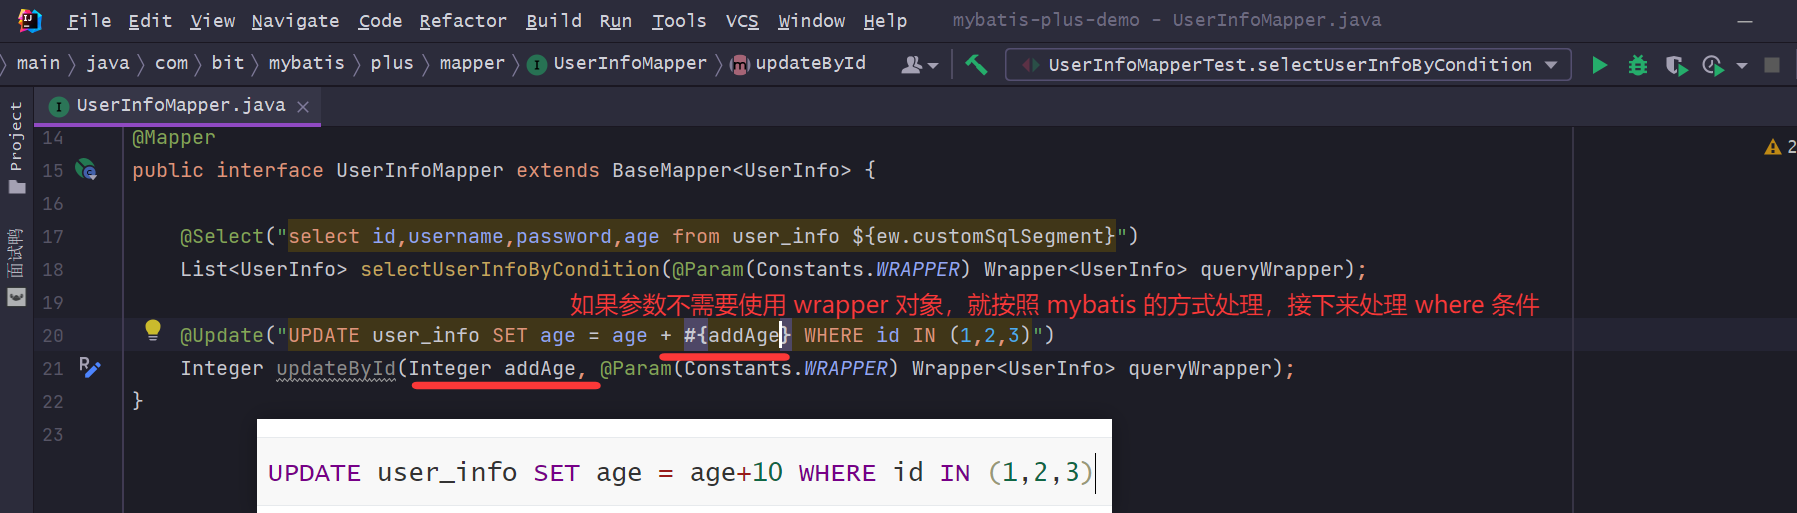Click the 'mapper' breadcrumb
Screen dimensions: 1797x513
(472, 63)
